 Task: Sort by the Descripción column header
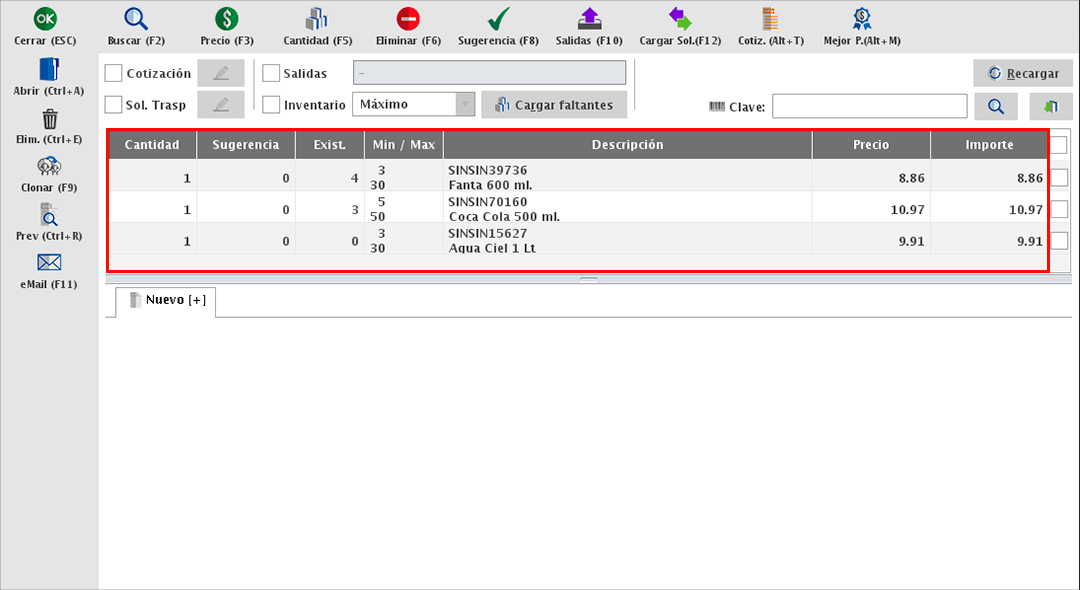tap(627, 145)
